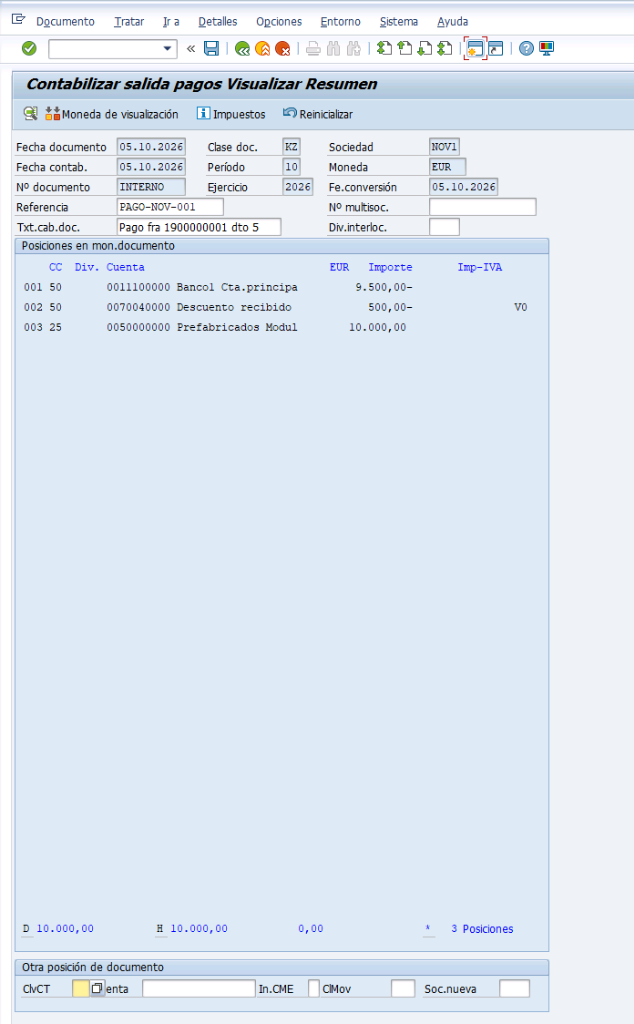Screen dimensions: 634x1024
Task: Click the Fecha documento field
Action: (151, 147)
